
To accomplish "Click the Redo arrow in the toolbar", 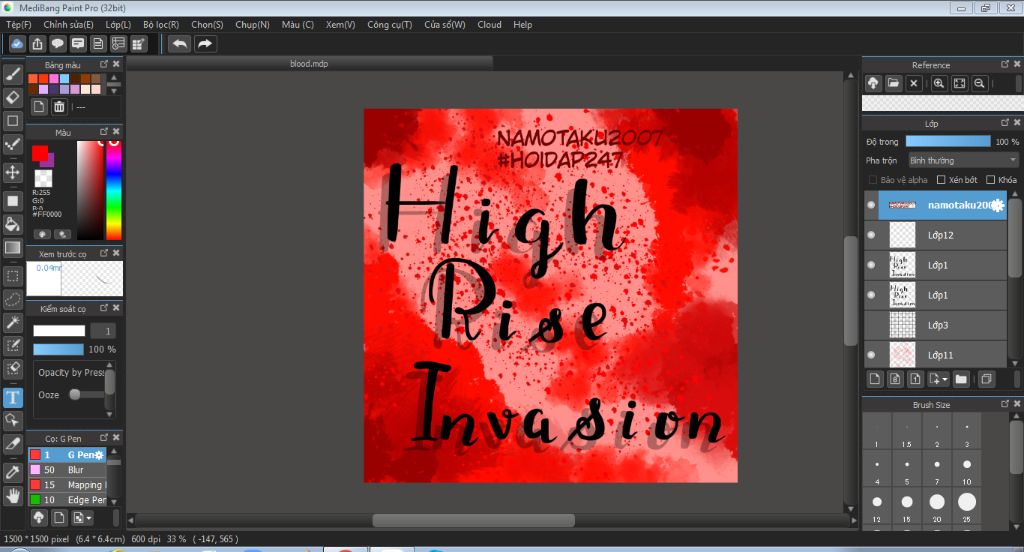I will [x=205, y=44].
